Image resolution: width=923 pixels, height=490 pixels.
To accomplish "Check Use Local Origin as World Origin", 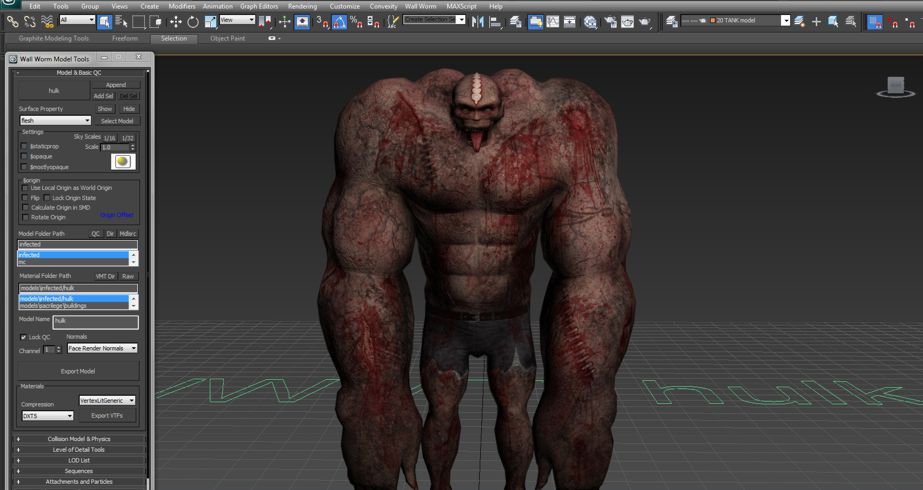I will [x=25, y=188].
